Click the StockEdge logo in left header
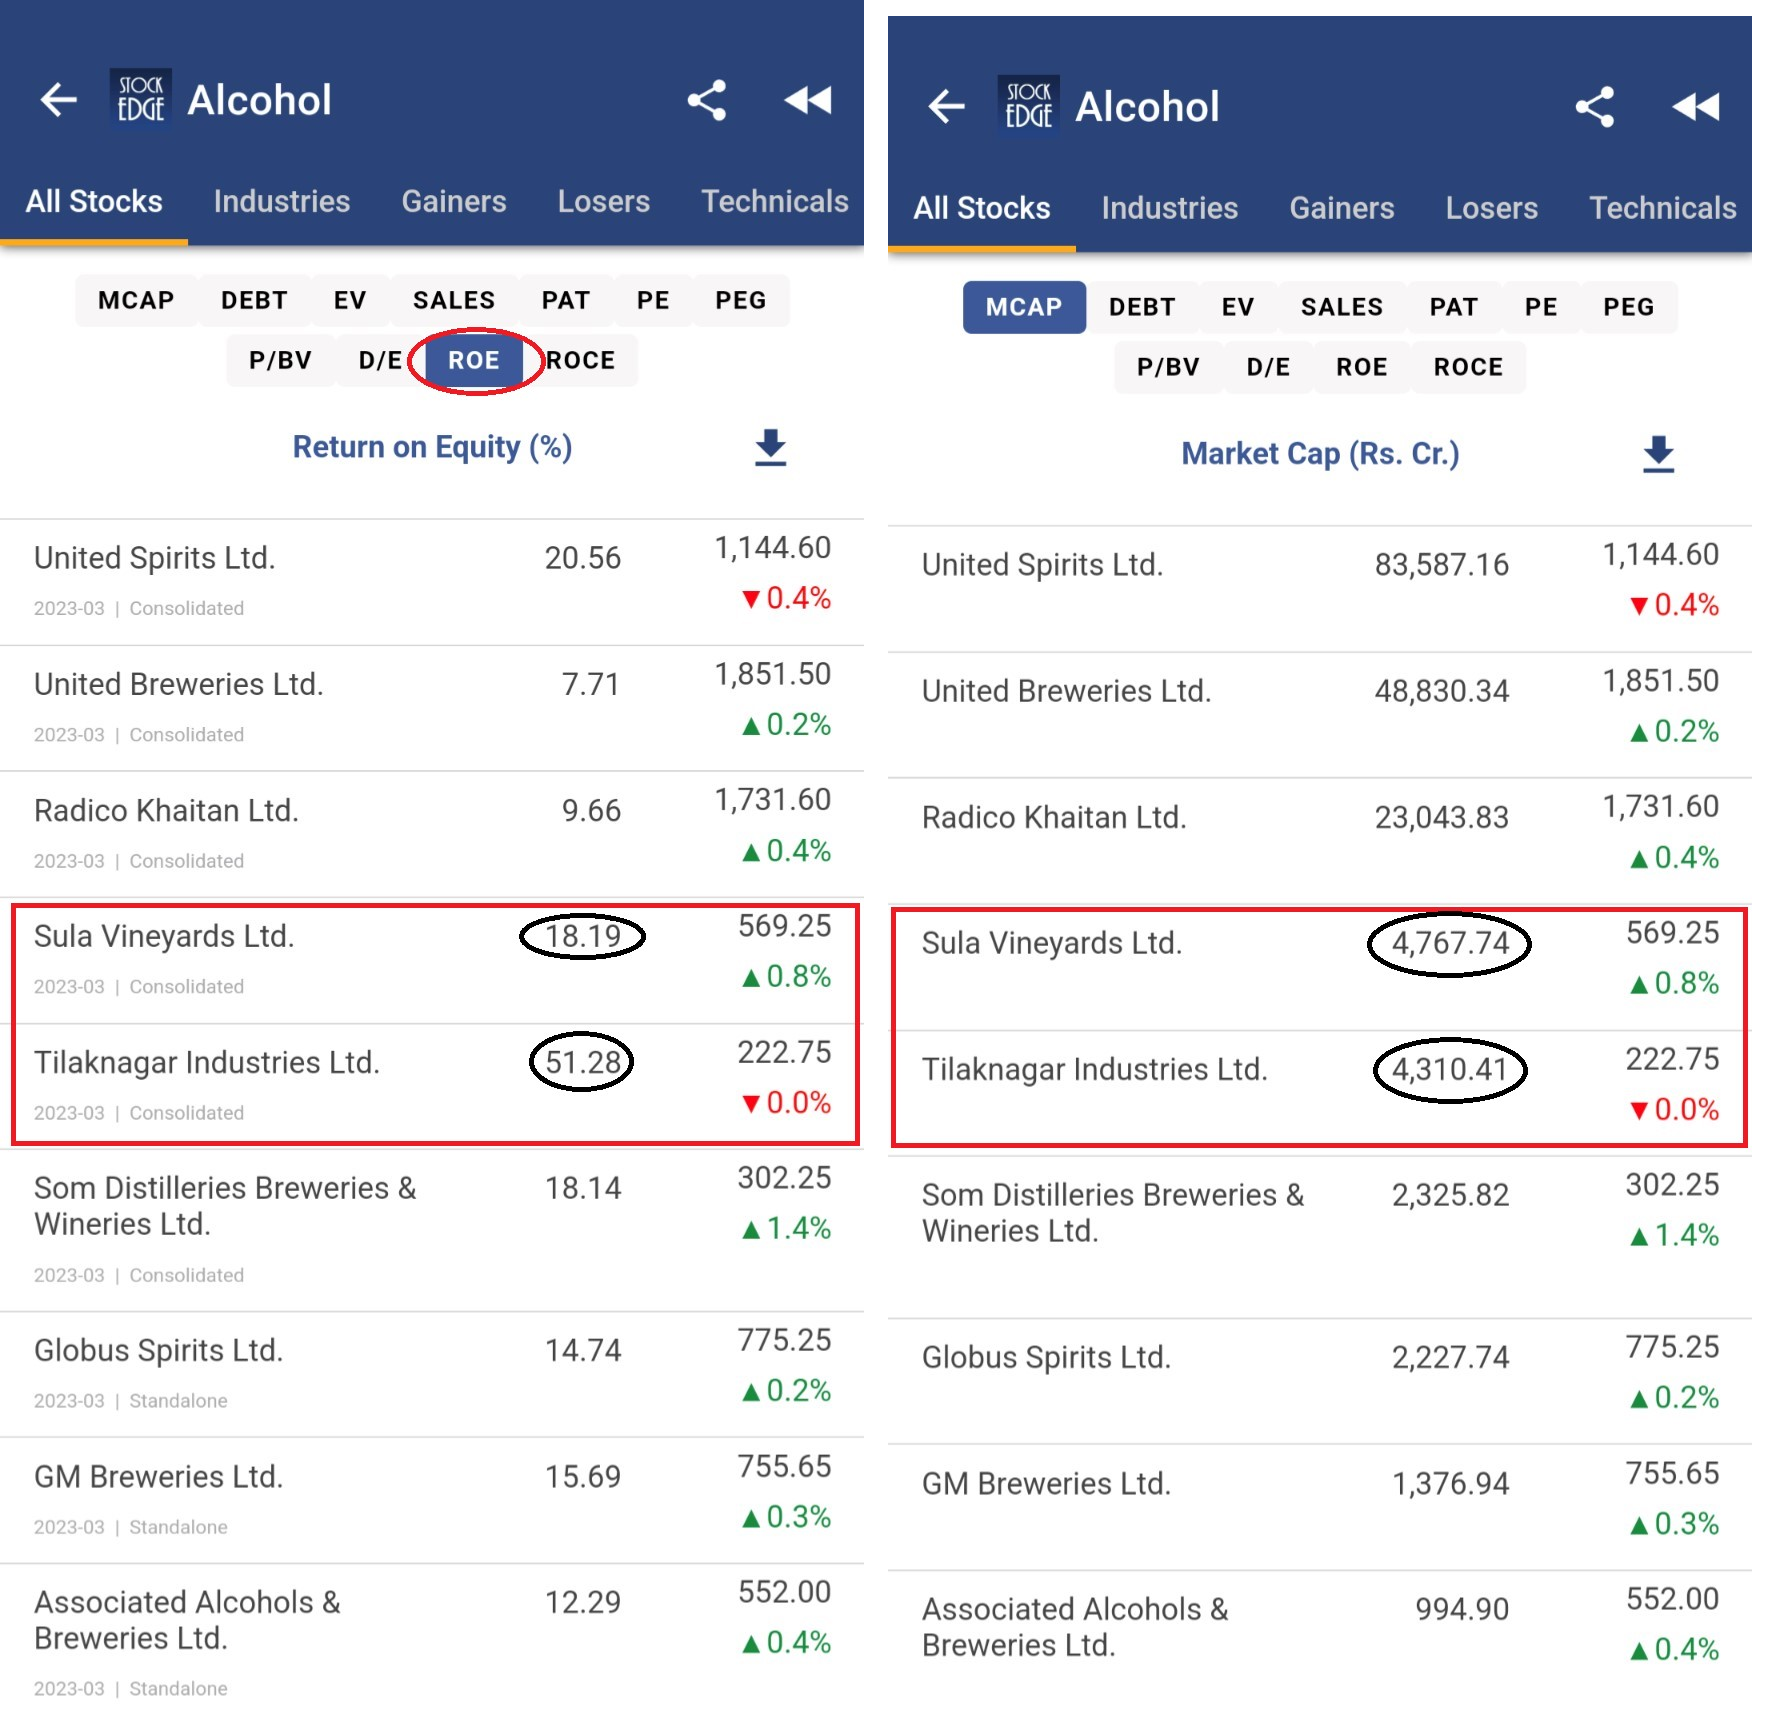This screenshot has height=1720, width=1768. [x=141, y=99]
